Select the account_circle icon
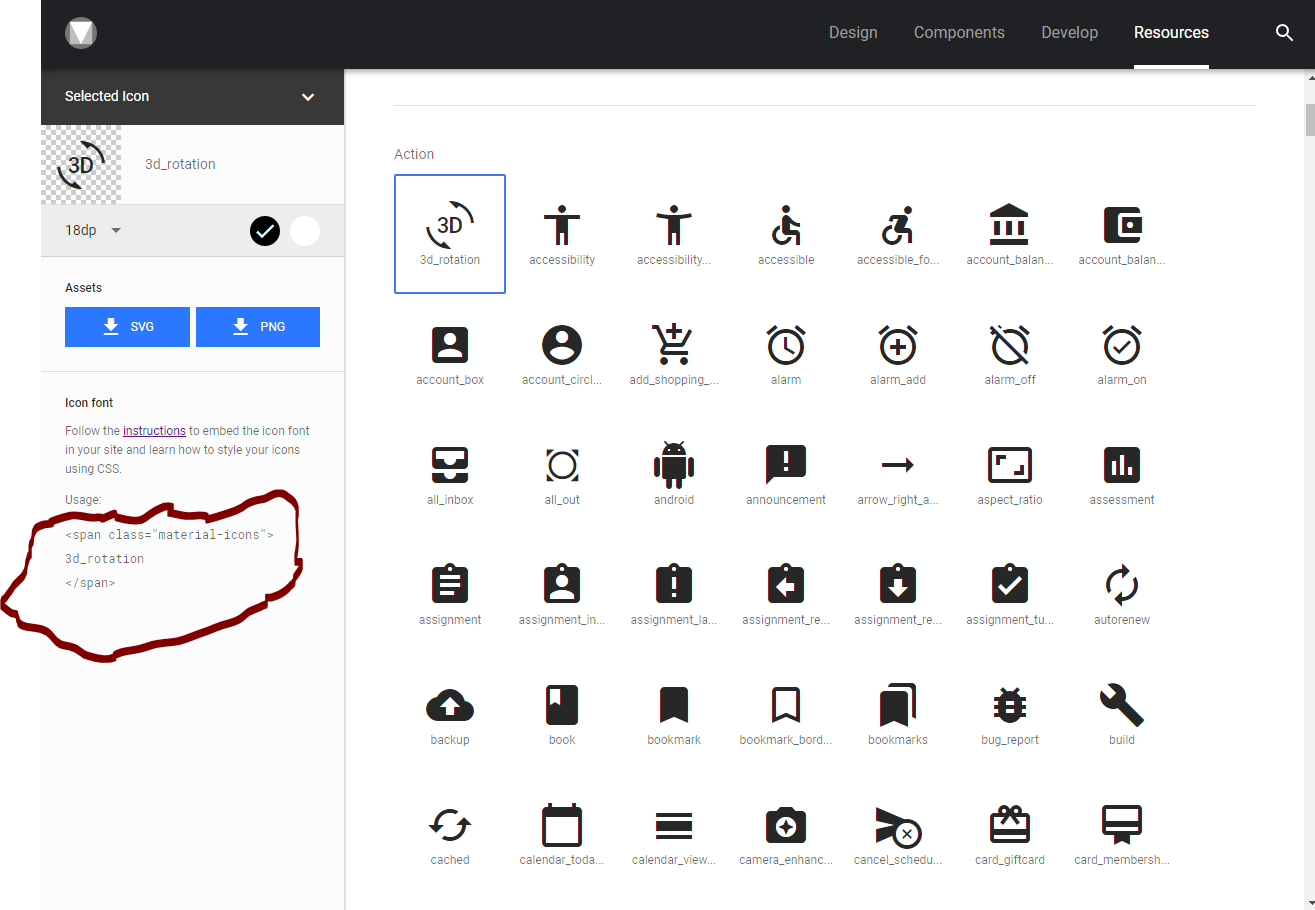 (562, 345)
